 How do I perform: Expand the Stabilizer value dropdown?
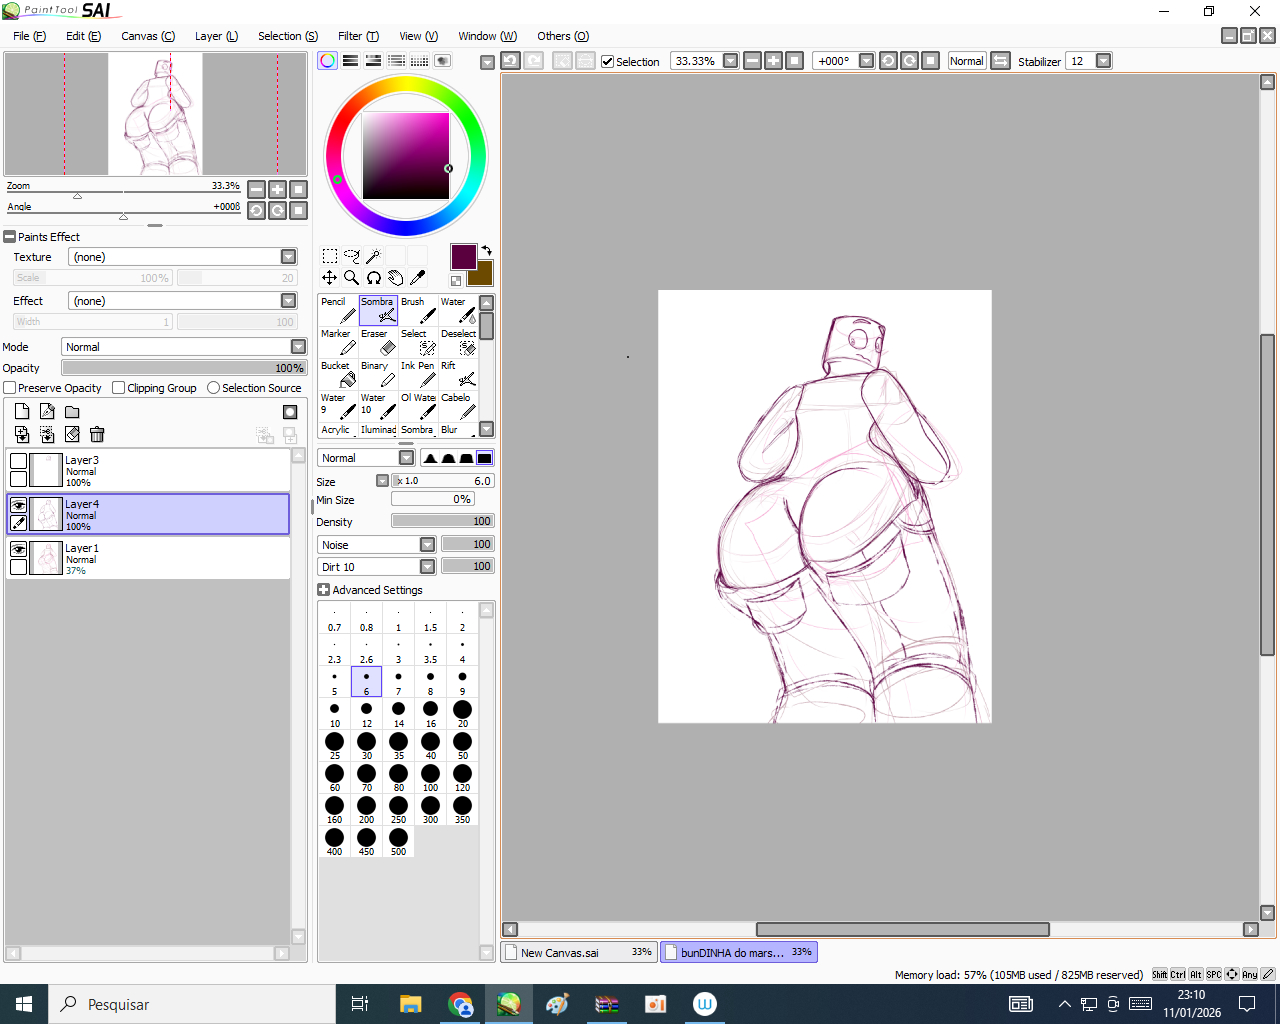pos(1103,61)
